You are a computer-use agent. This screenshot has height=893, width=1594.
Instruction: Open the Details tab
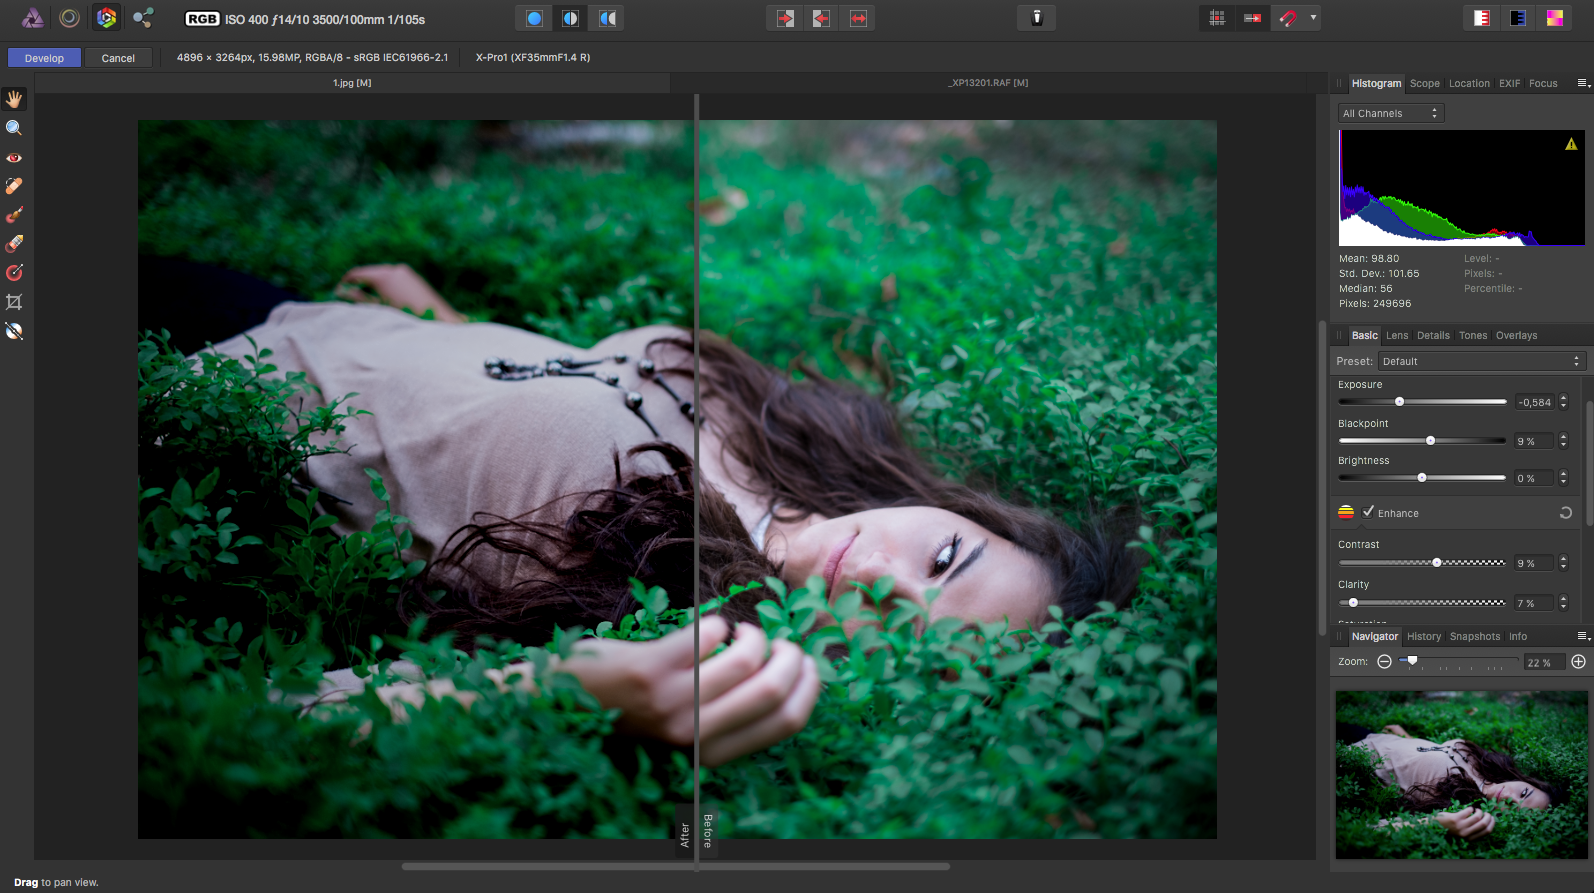1433,336
